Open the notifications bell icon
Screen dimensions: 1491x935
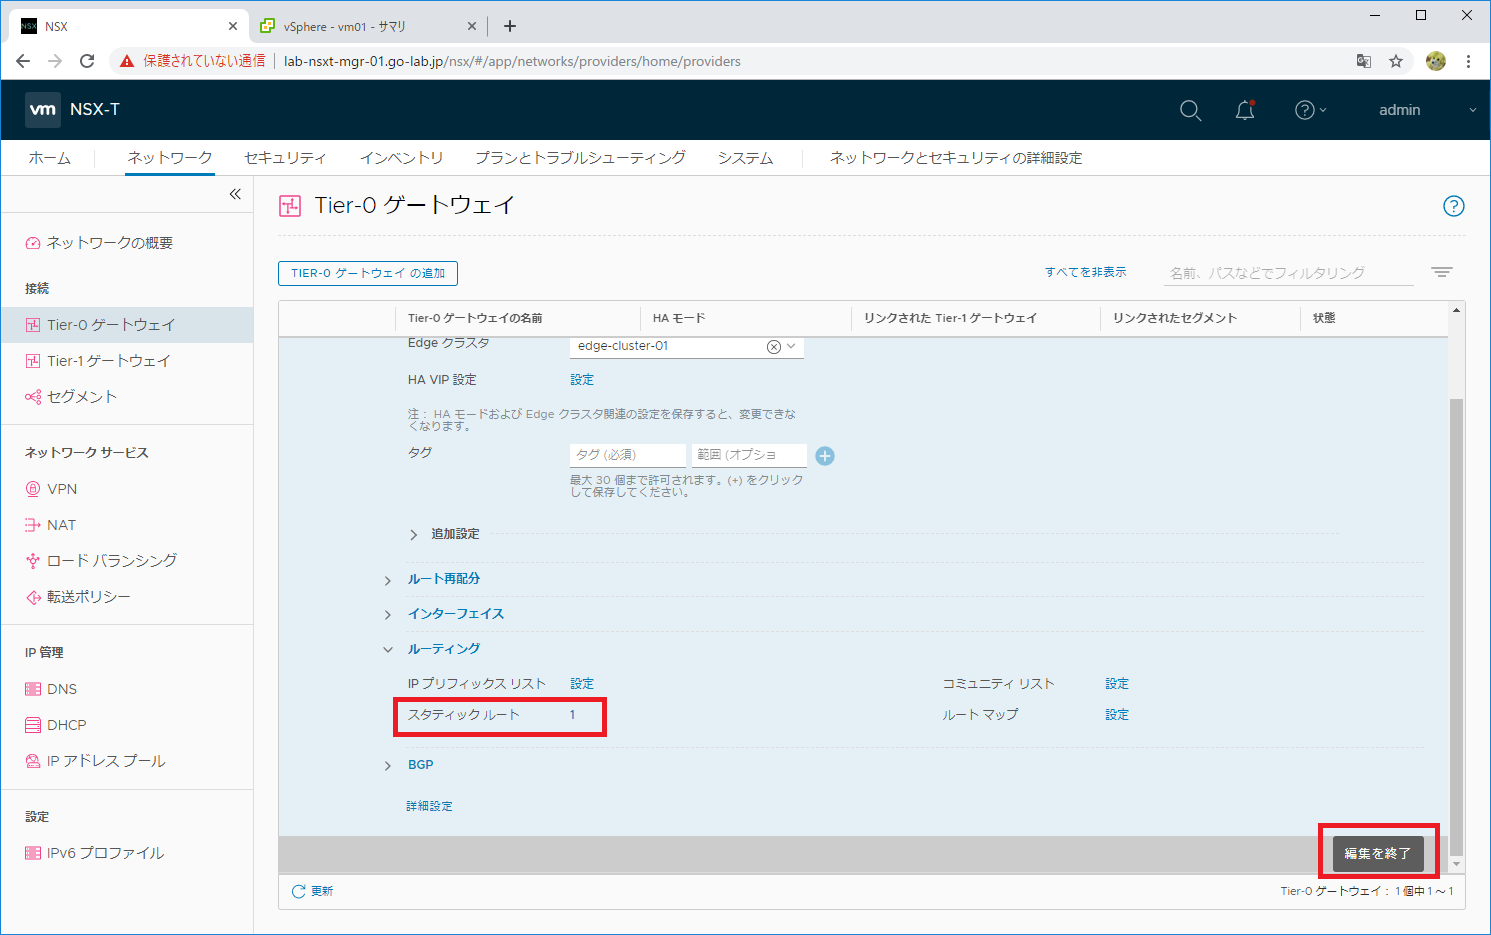1245,110
